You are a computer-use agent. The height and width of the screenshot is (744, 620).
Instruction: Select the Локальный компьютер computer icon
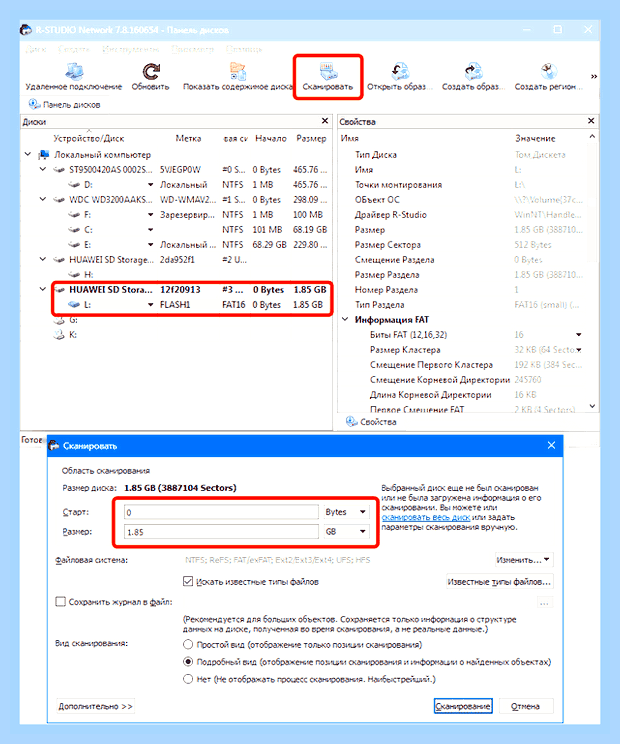44,155
